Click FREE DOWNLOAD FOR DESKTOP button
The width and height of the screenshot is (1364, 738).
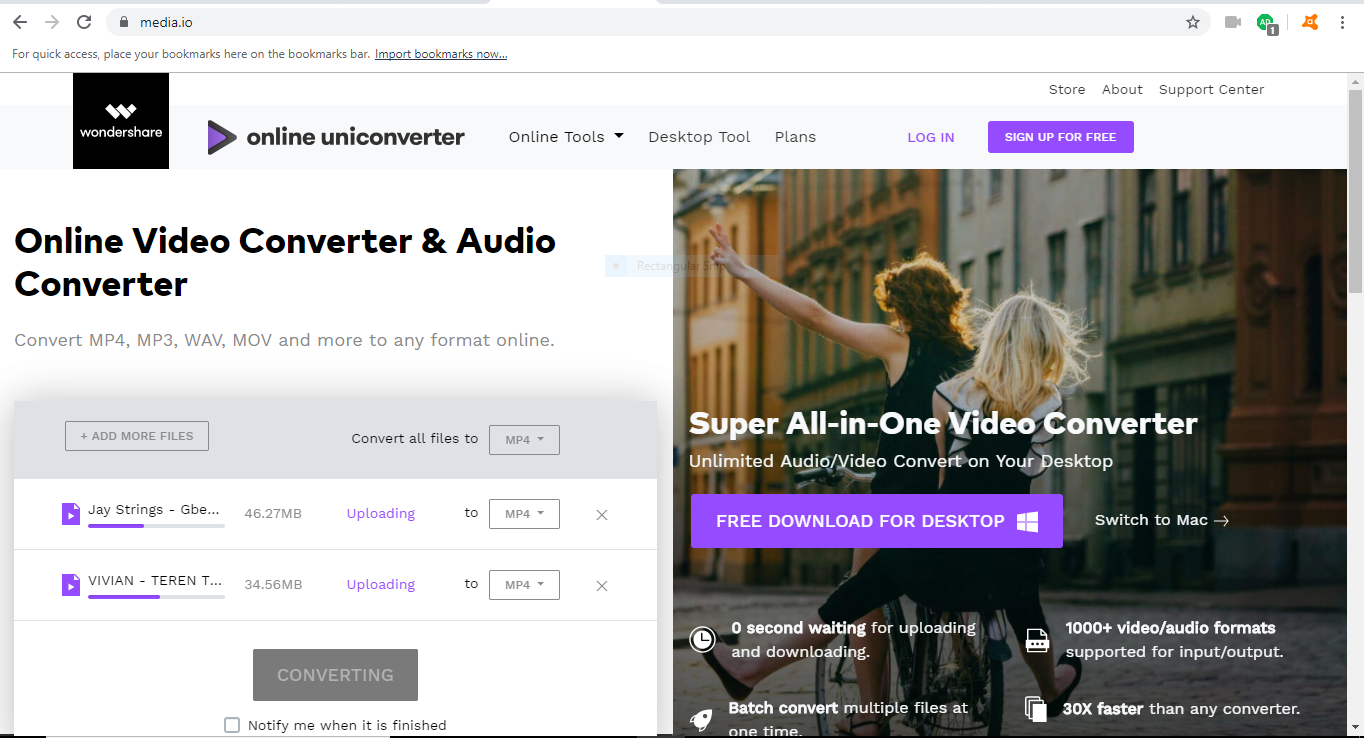pyautogui.click(x=876, y=521)
